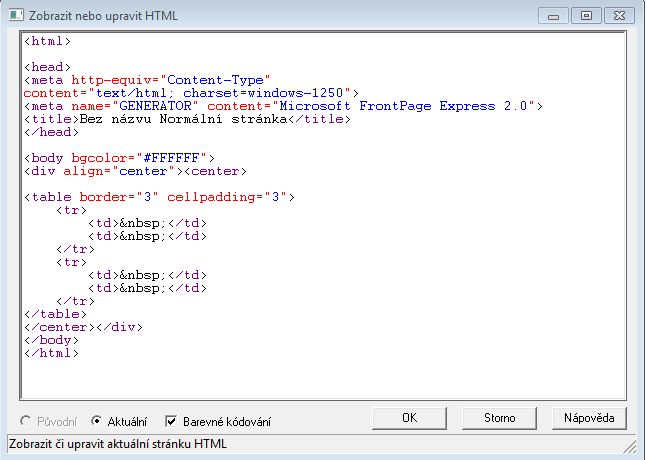
Task: Click the closing </body> tag line
Action: pos(51,340)
